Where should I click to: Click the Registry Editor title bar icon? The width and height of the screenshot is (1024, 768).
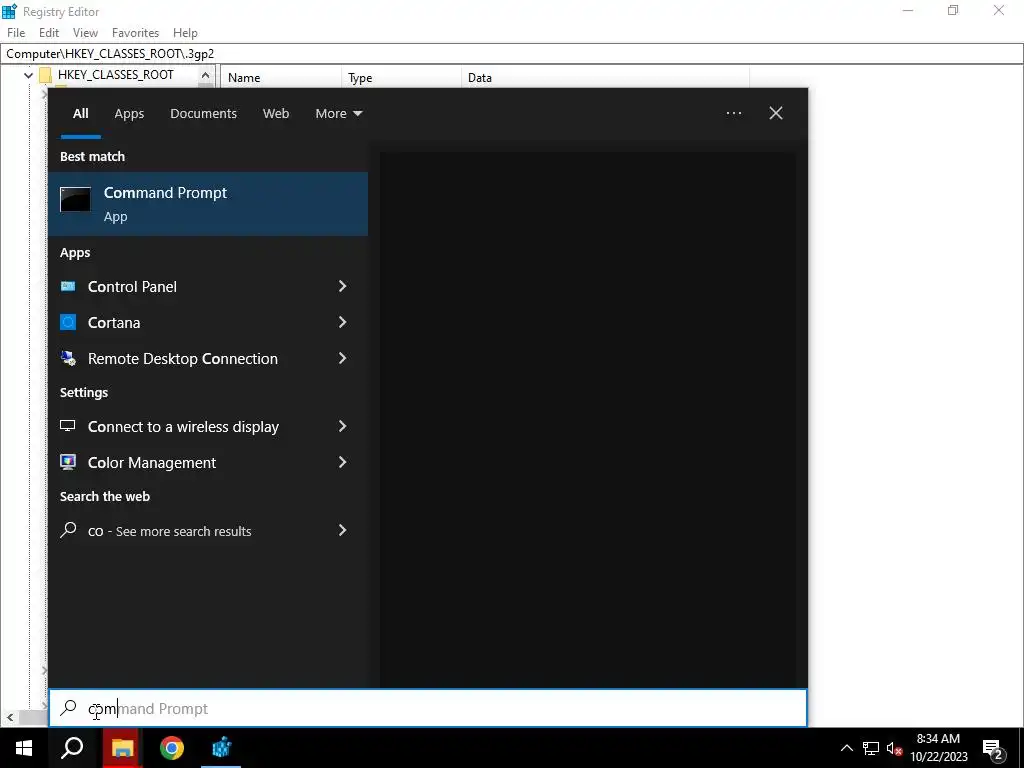[9, 11]
